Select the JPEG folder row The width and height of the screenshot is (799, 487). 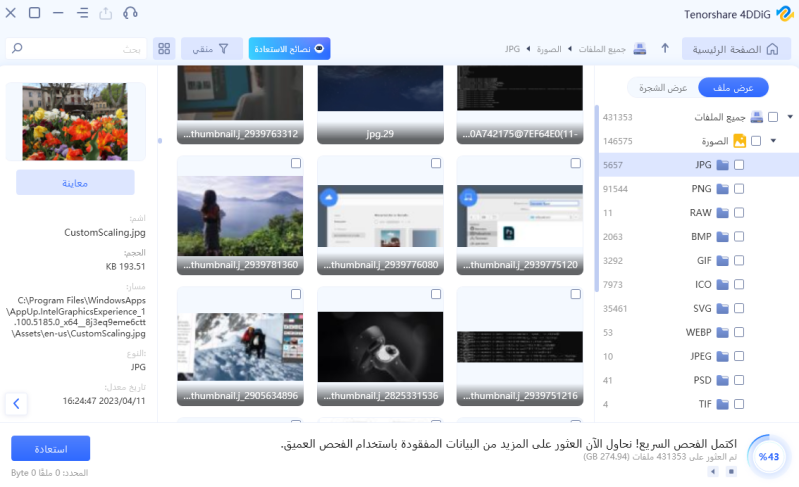pos(699,357)
